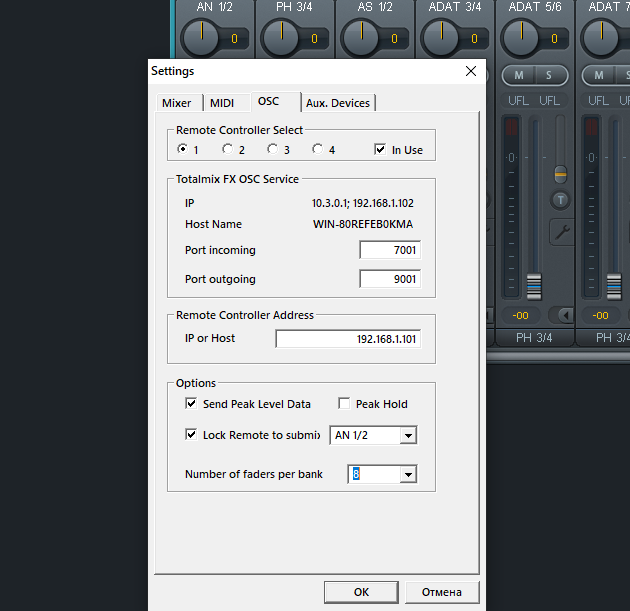This screenshot has height=611, width=630.
Task: Mute the rightmost cut-off channel with M
Action: tap(599, 75)
